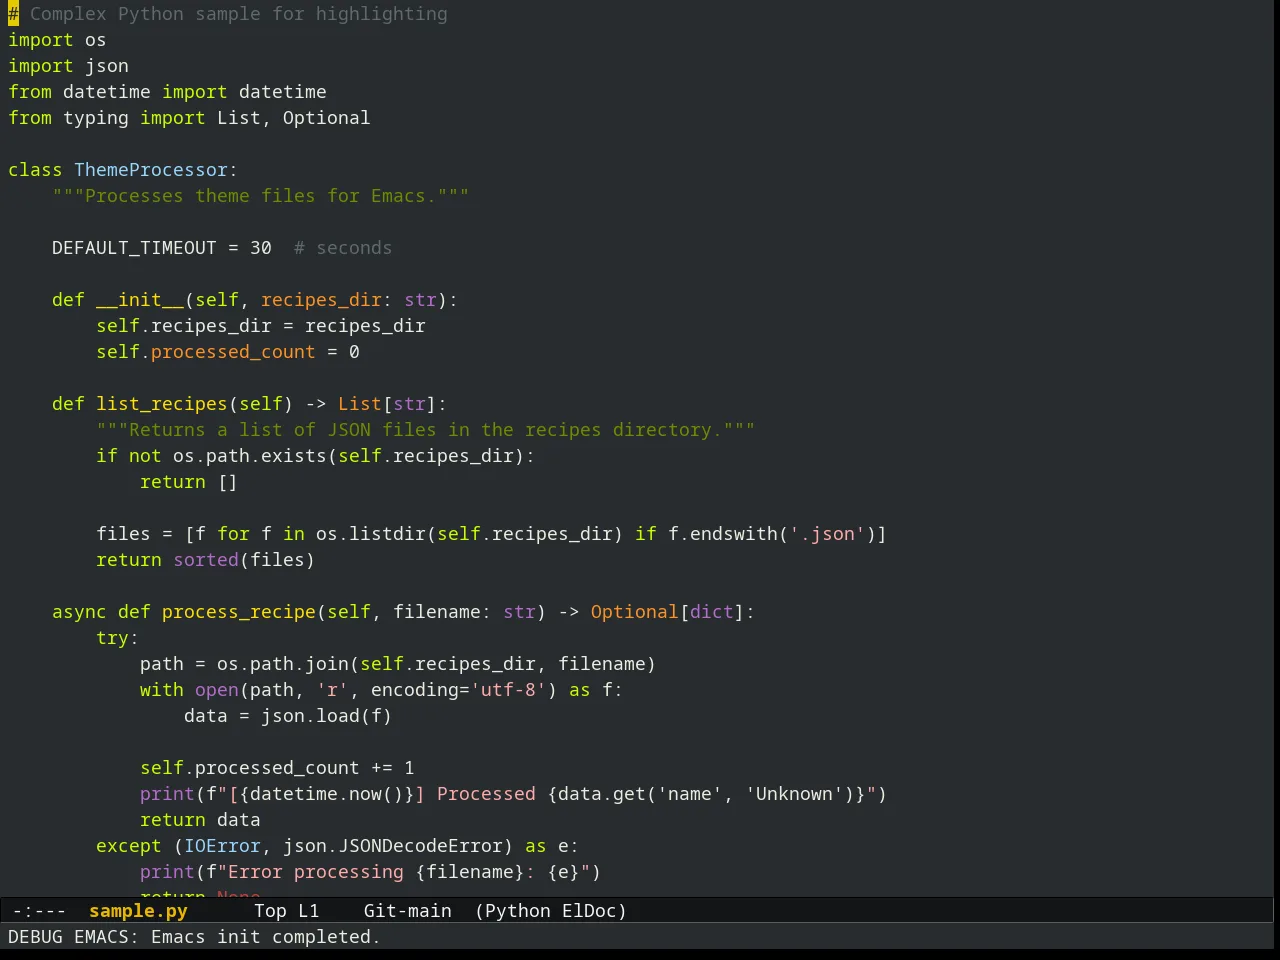Click the L1 line number indicator

[x=308, y=911]
